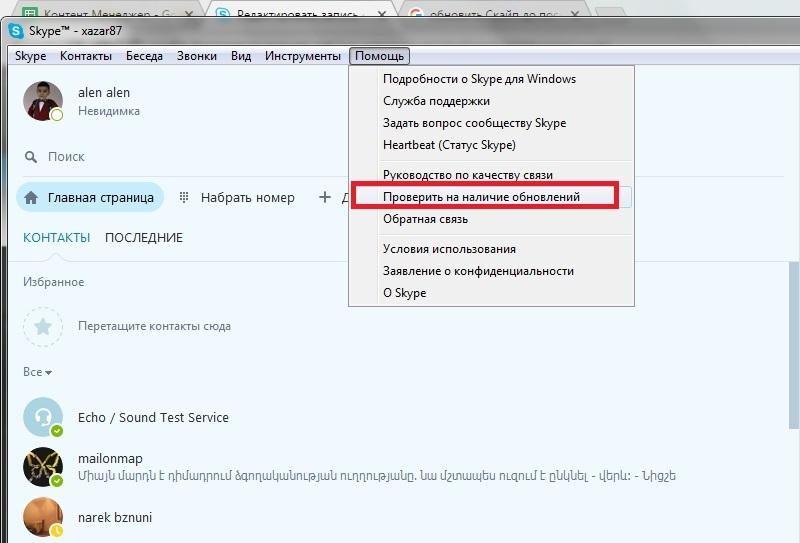The image size is (800, 543).
Task: Click the plus icon next to Набрать номер
Action: [324, 197]
